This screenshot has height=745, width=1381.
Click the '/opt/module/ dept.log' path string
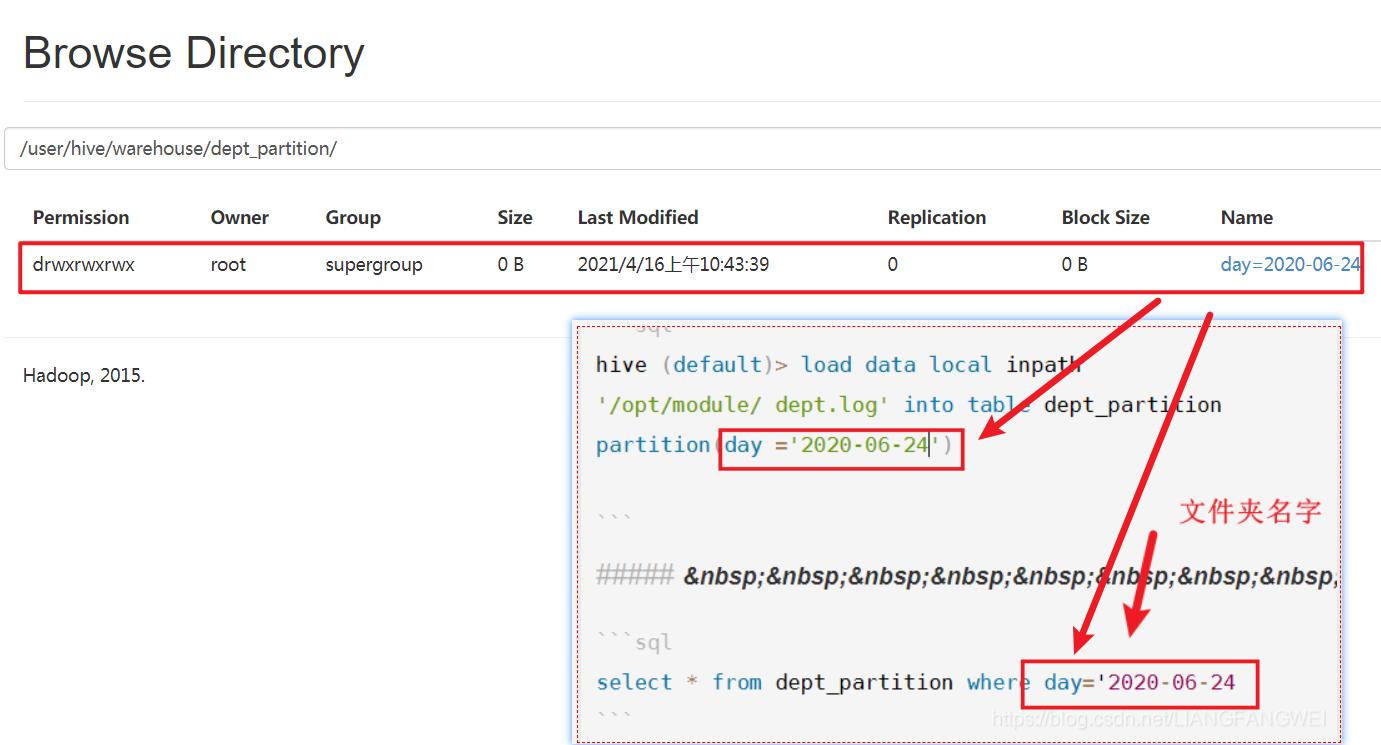point(742,405)
